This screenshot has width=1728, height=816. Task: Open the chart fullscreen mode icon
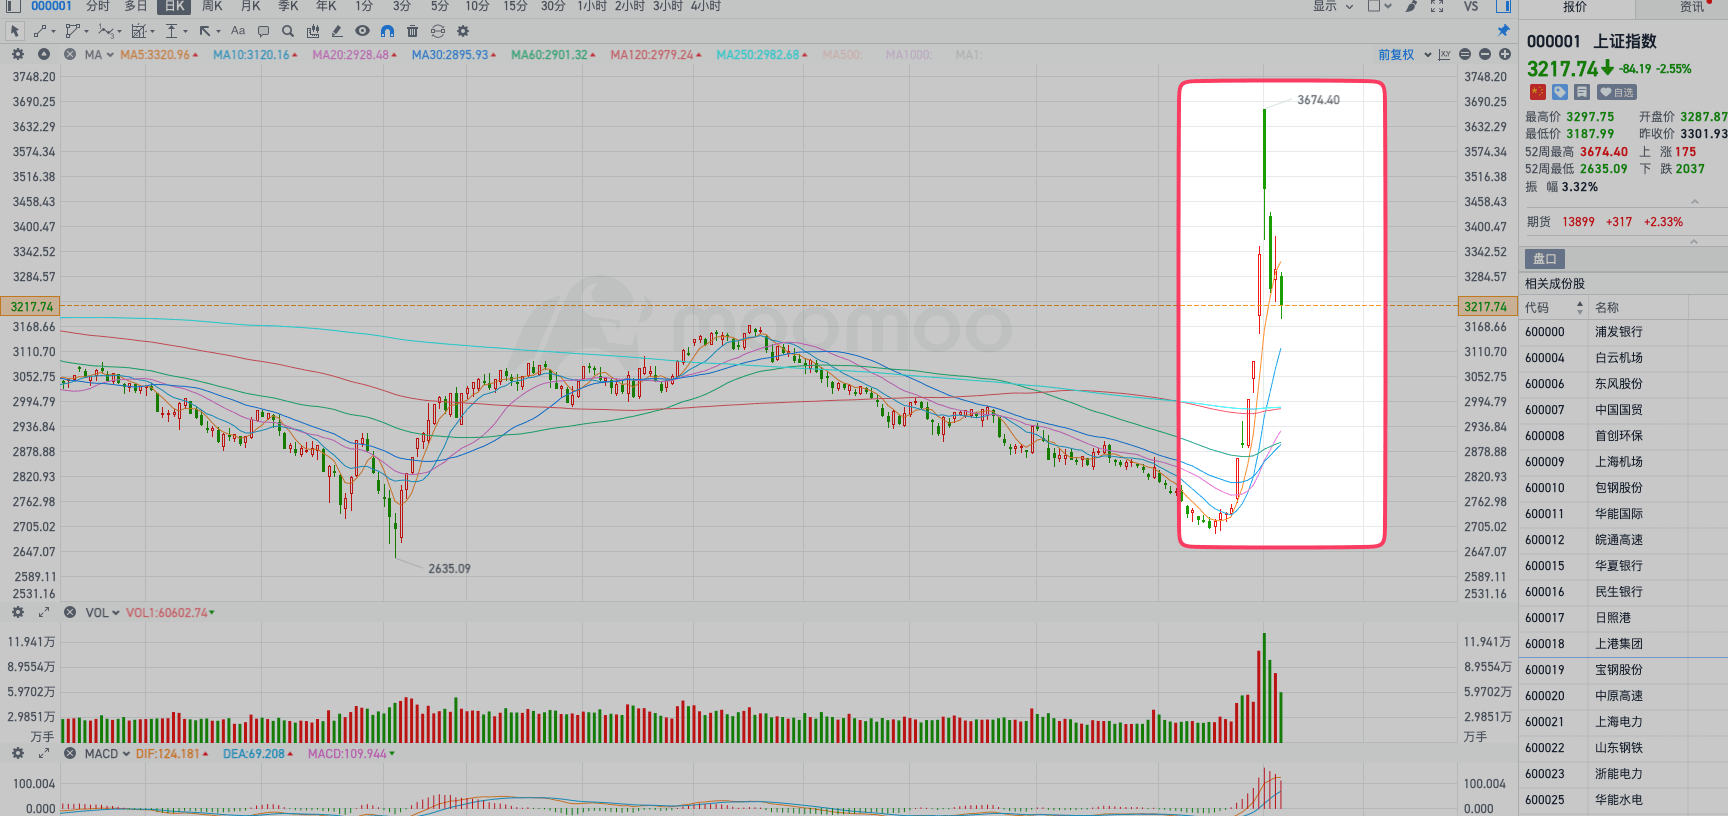1437,6
